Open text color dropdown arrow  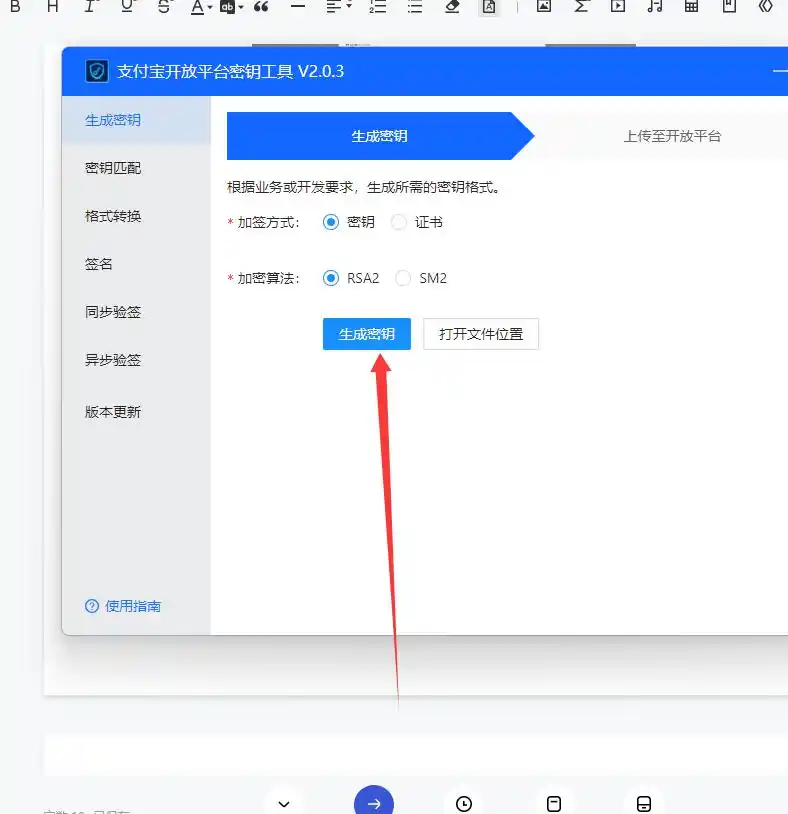coord(210,7)
